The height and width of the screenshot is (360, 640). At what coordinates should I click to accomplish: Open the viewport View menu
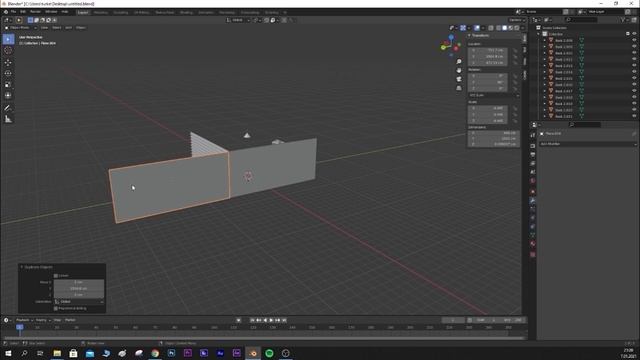[44, 28]
